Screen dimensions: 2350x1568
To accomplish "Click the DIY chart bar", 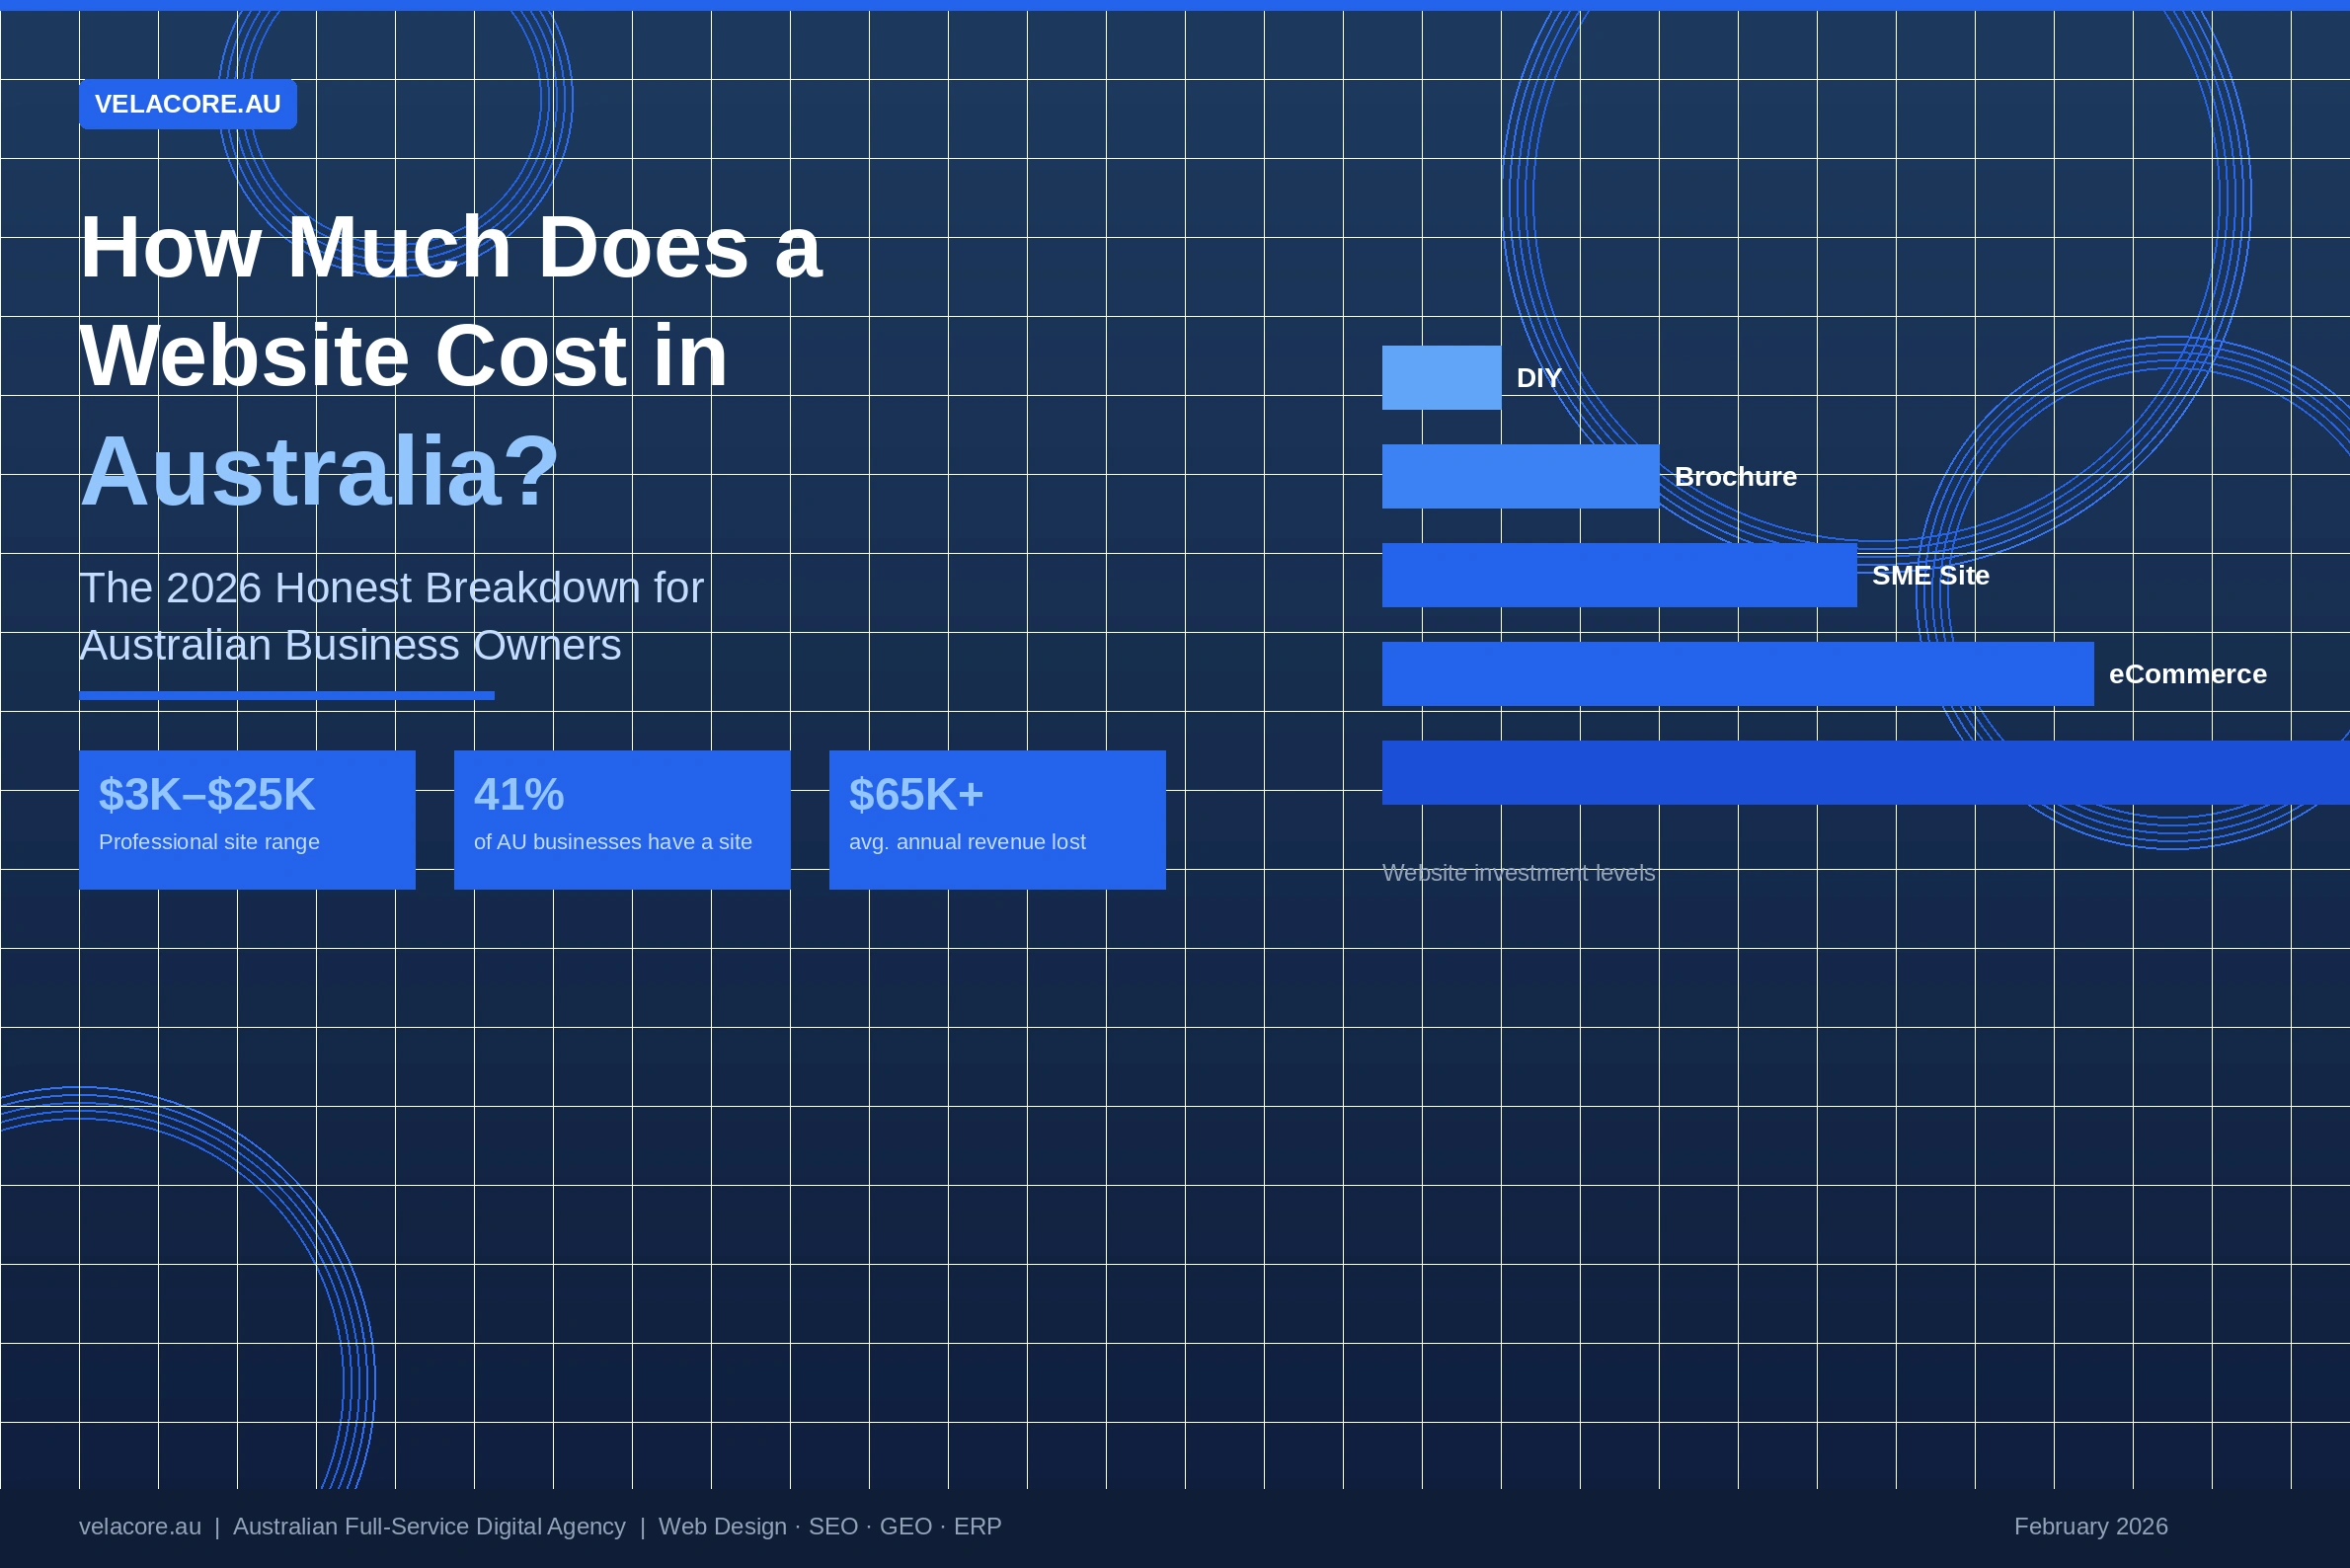I will 1441,378.
